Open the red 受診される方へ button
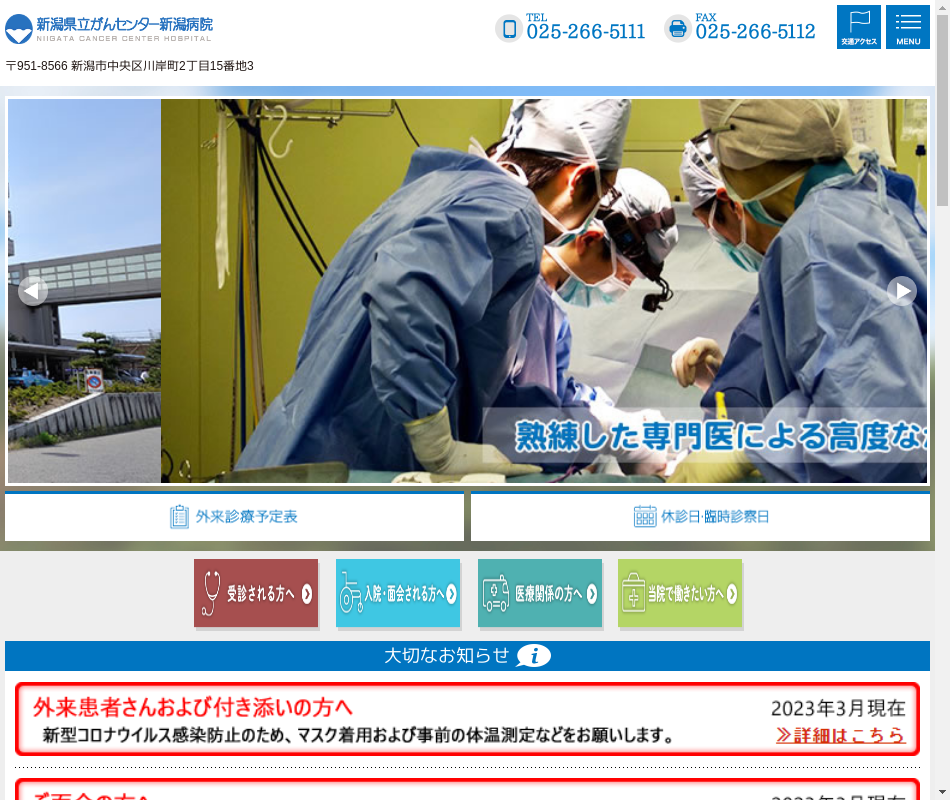The width and height of the screenshot is (950, 800). click(256, 593)
